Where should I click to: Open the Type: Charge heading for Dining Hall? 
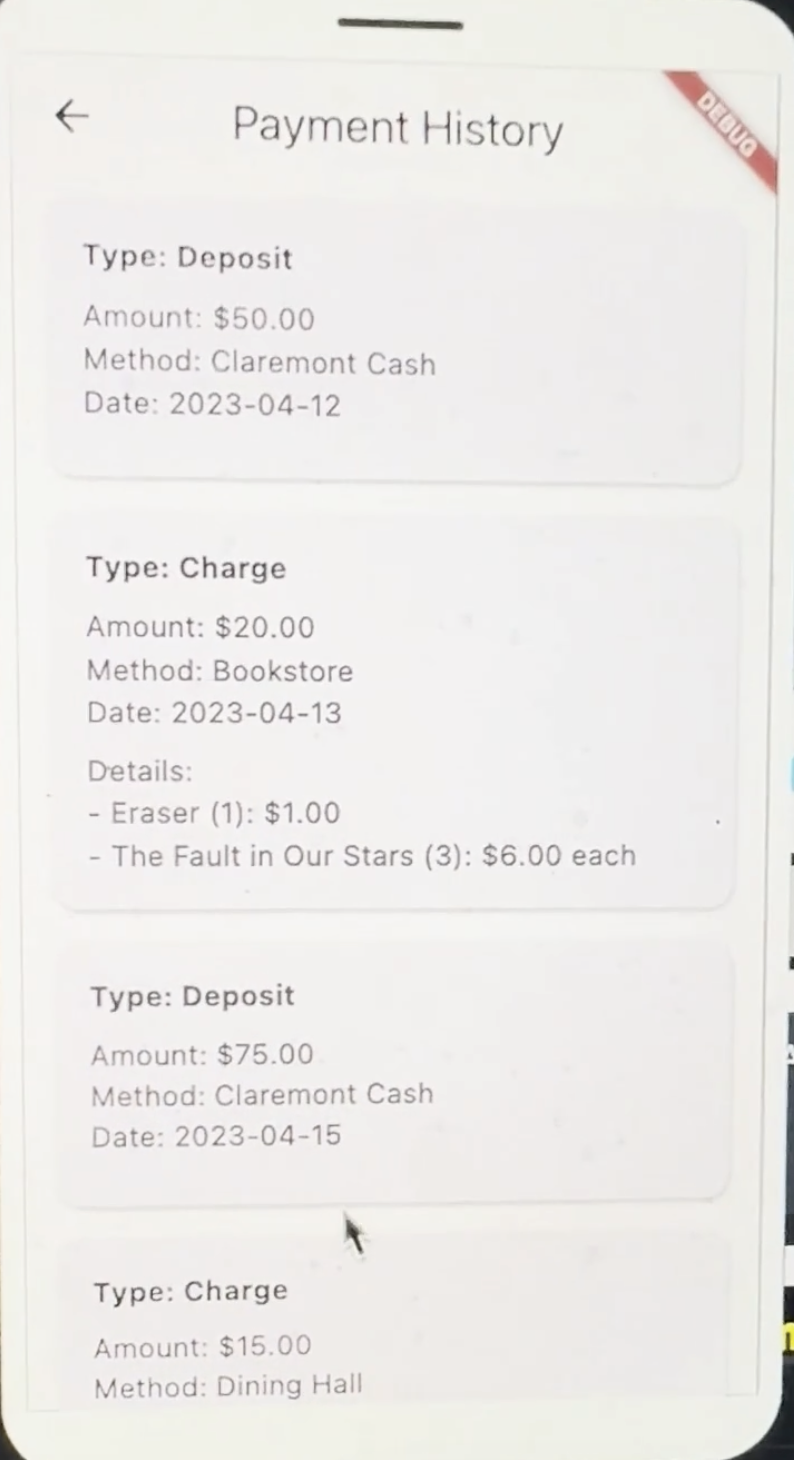coord(191,1291)
